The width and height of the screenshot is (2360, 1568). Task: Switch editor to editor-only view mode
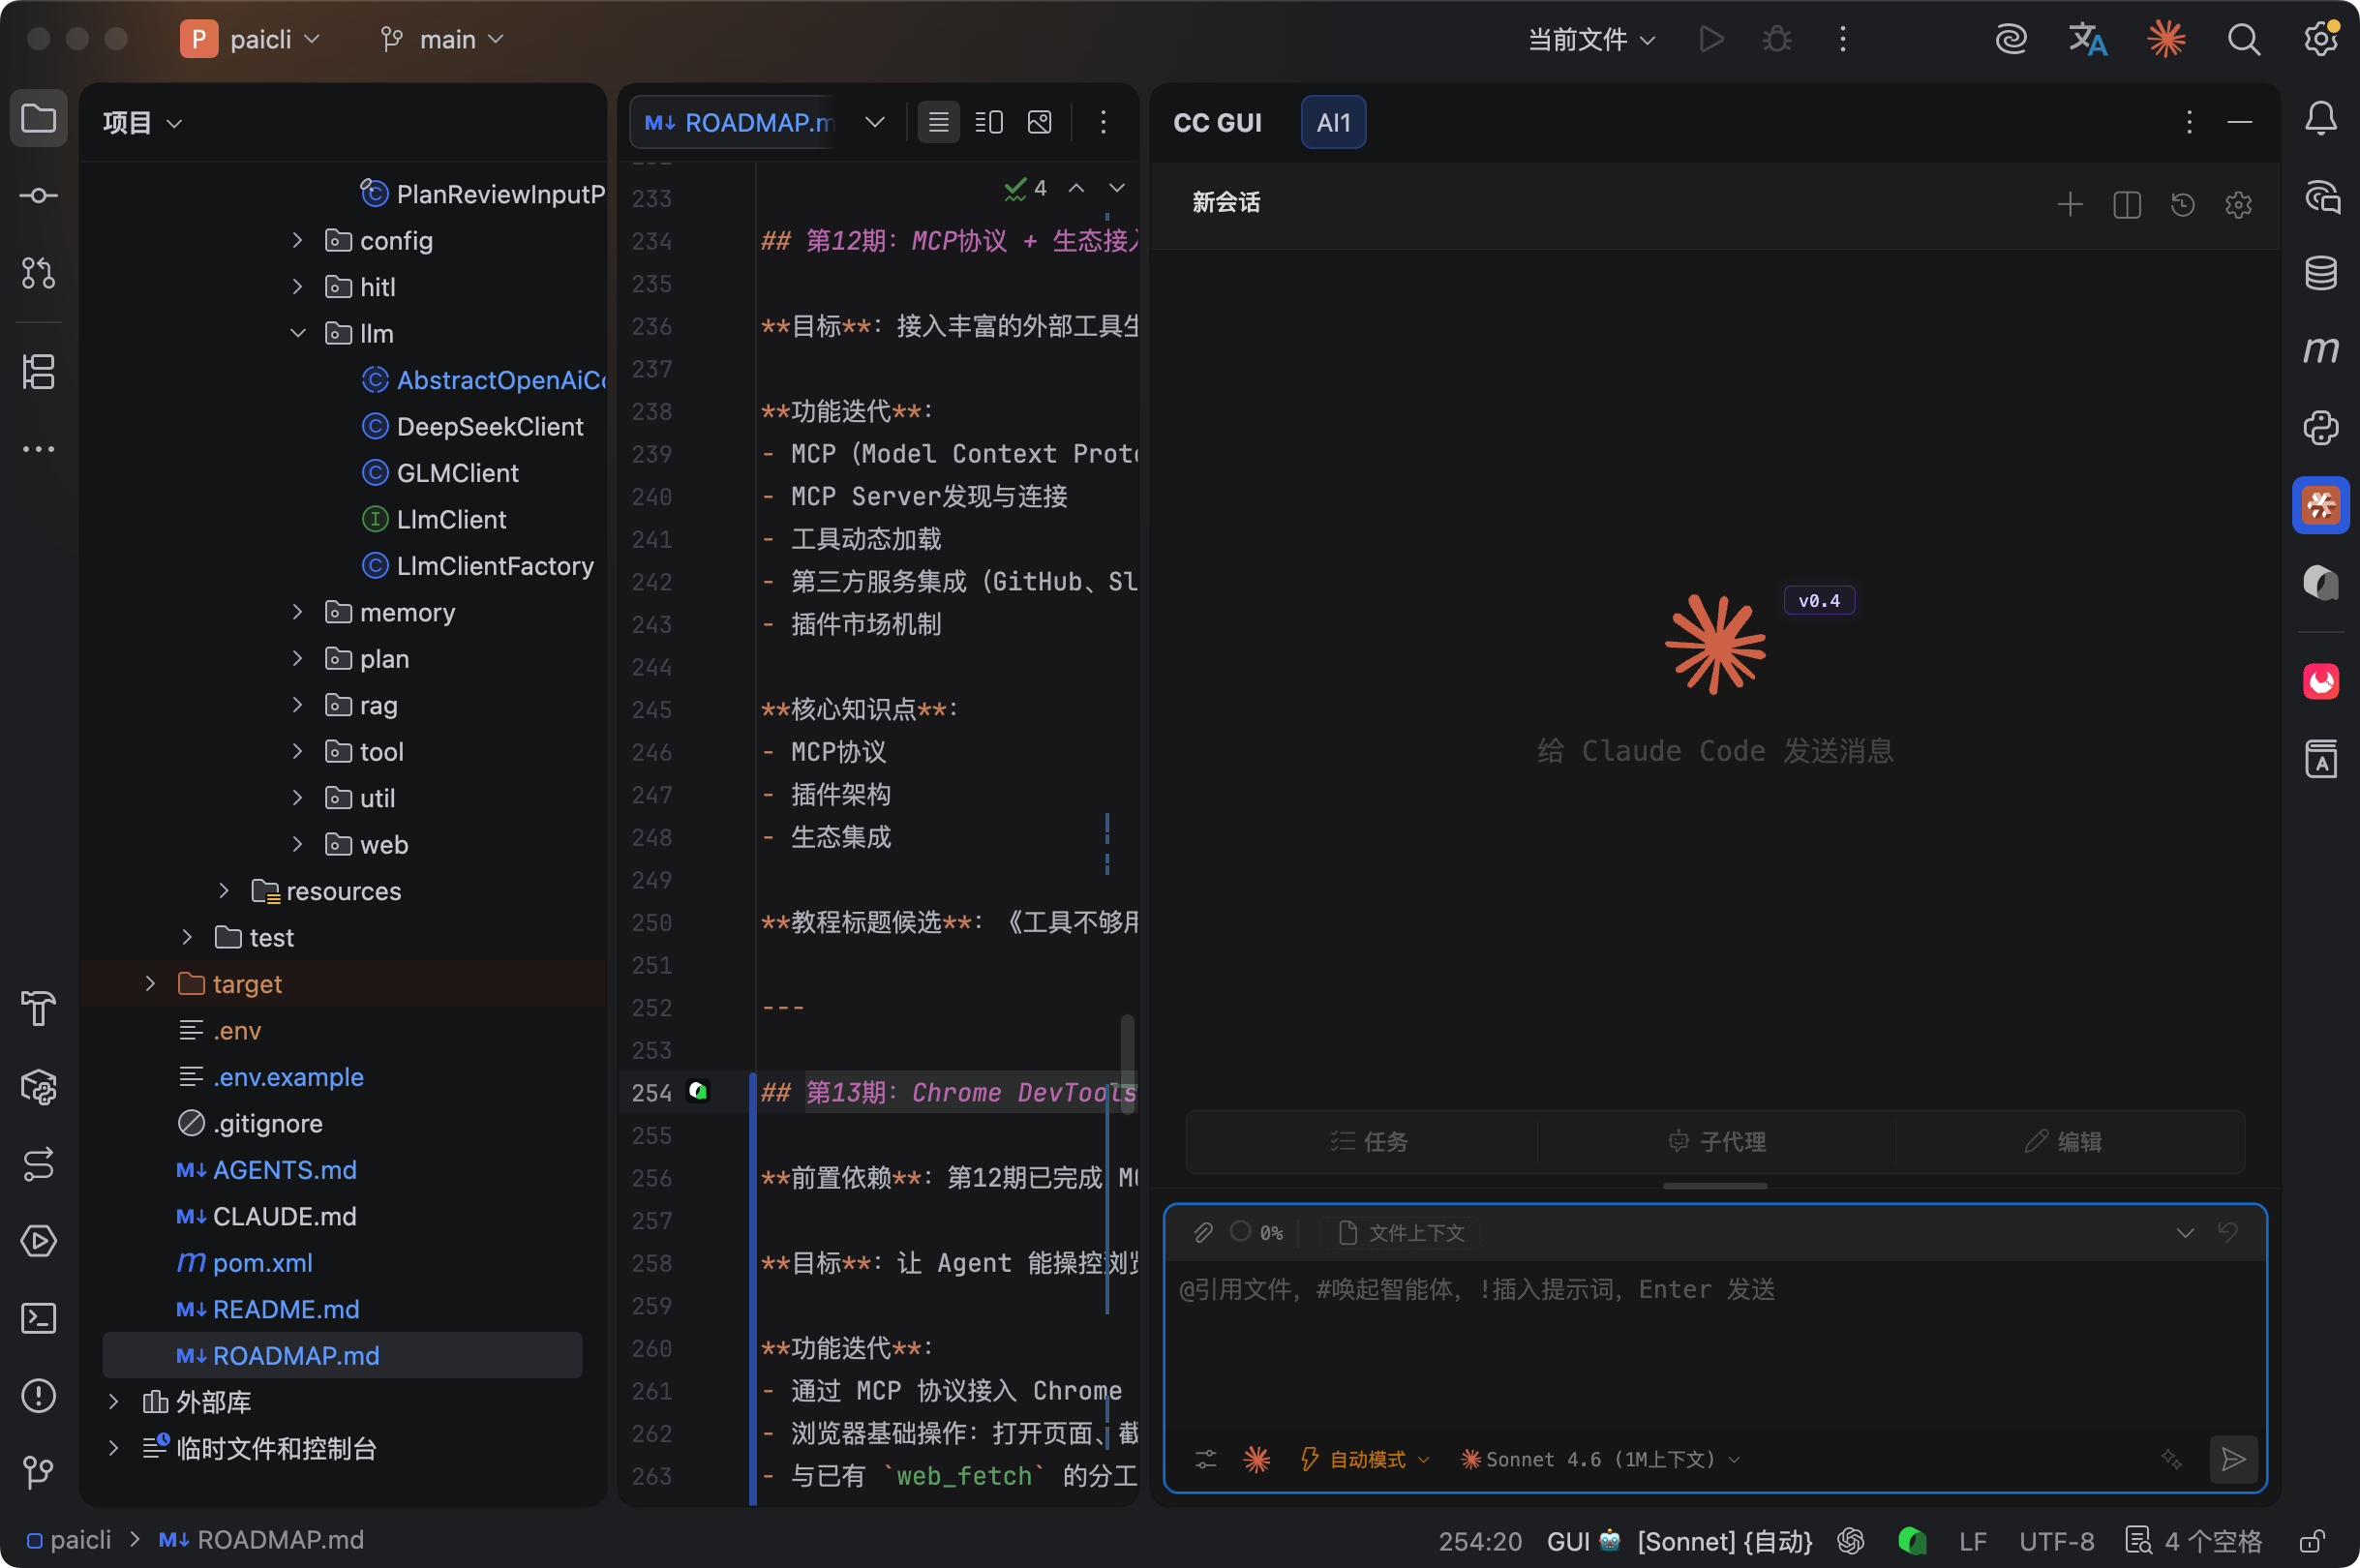tap(938, 122)
